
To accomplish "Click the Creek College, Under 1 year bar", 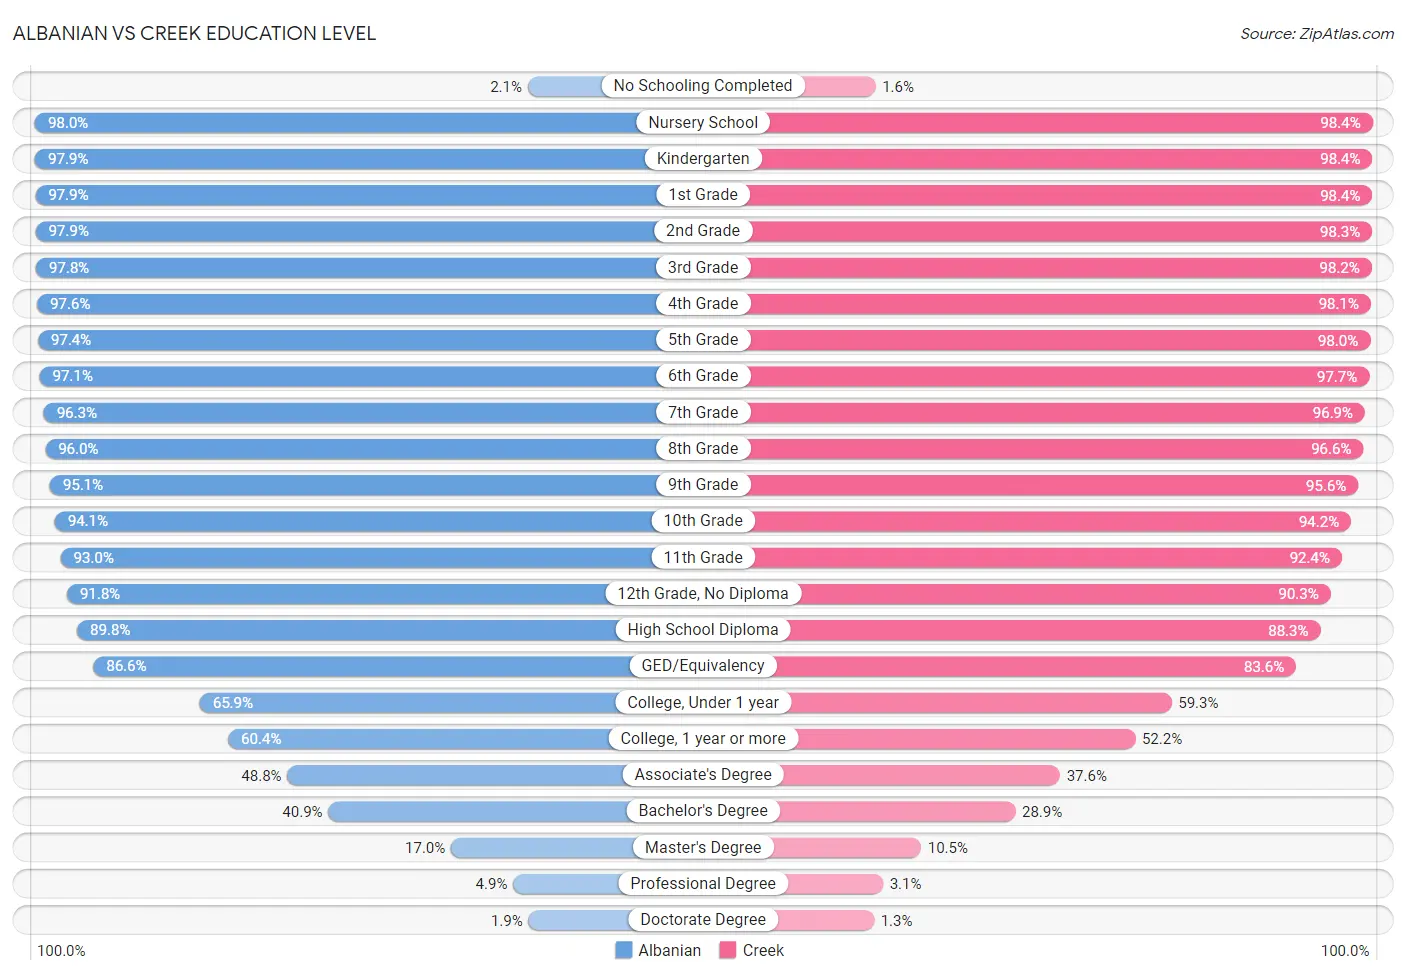I will [937, 702].
